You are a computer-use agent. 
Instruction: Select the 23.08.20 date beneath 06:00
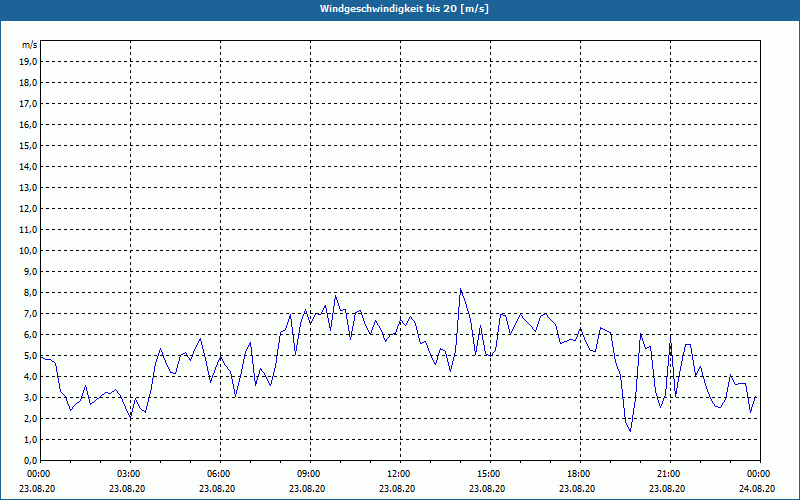[217, 488]
